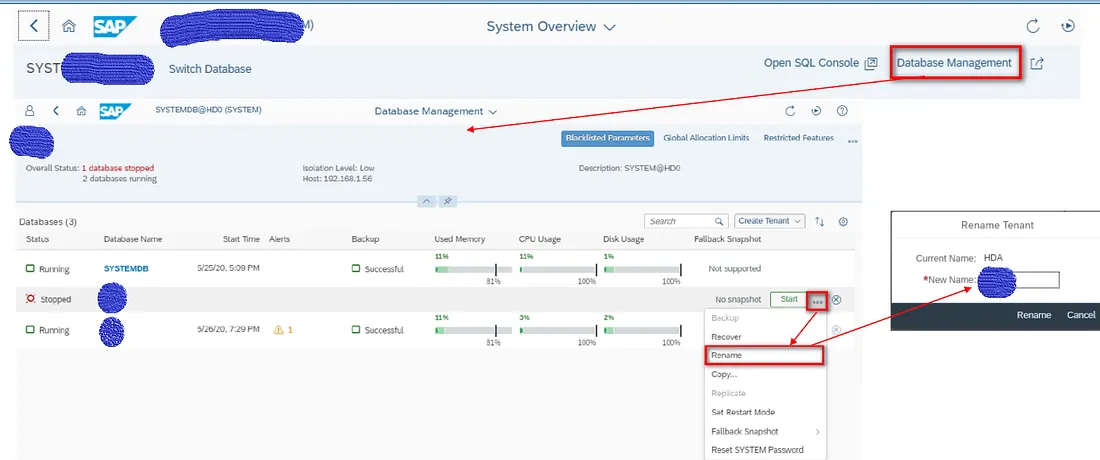Open the Database Management link
The height and width of the screenshot is (460, 1100).
954,63
